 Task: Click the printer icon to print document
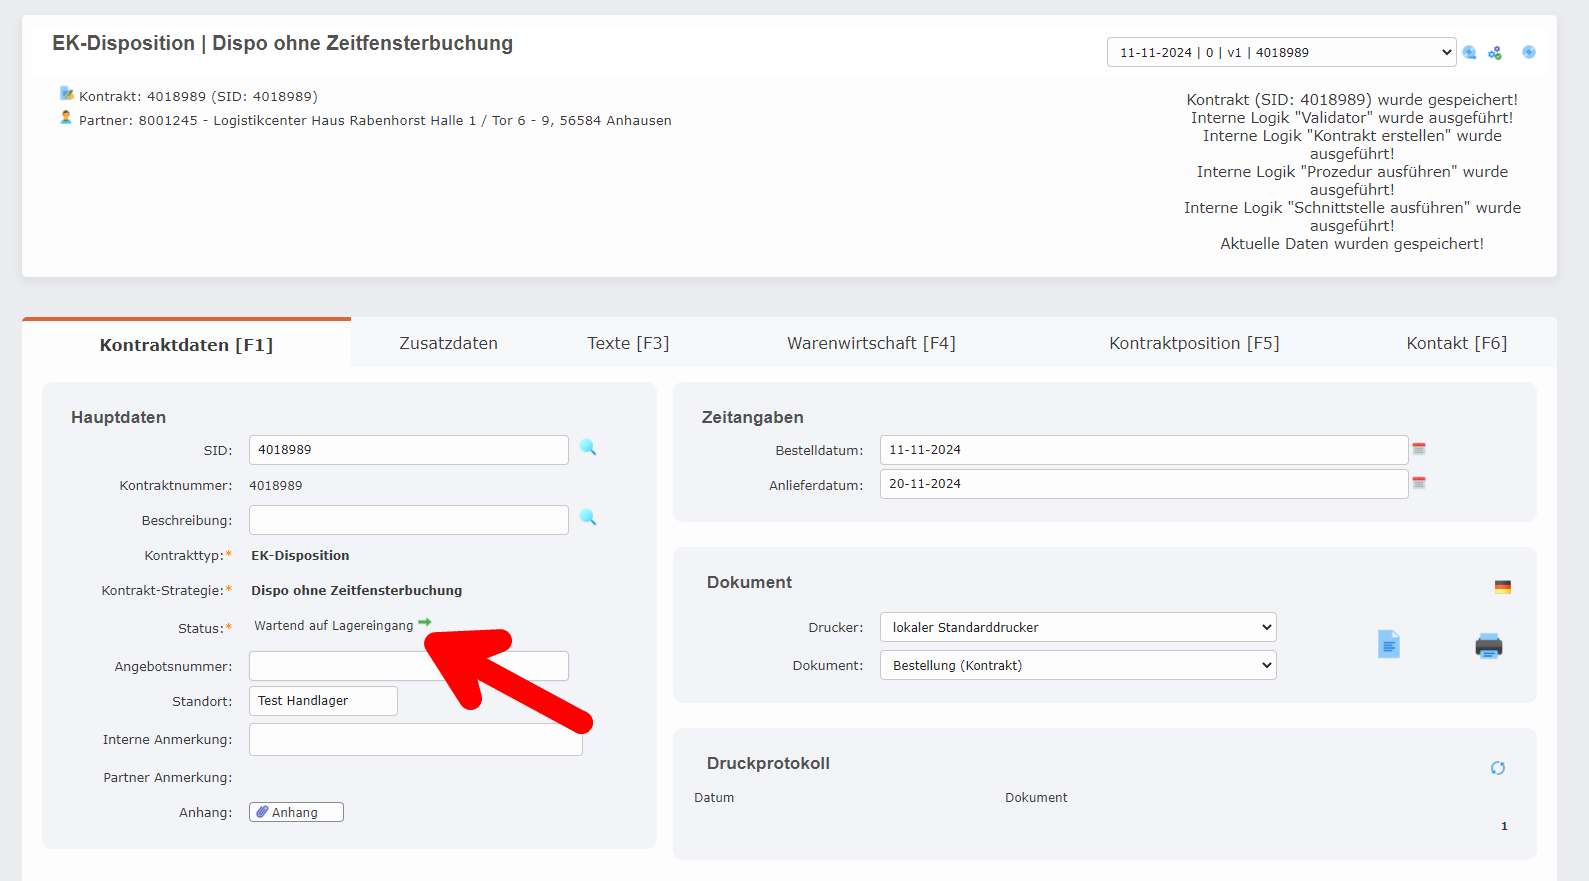[x=1489, y=646]
